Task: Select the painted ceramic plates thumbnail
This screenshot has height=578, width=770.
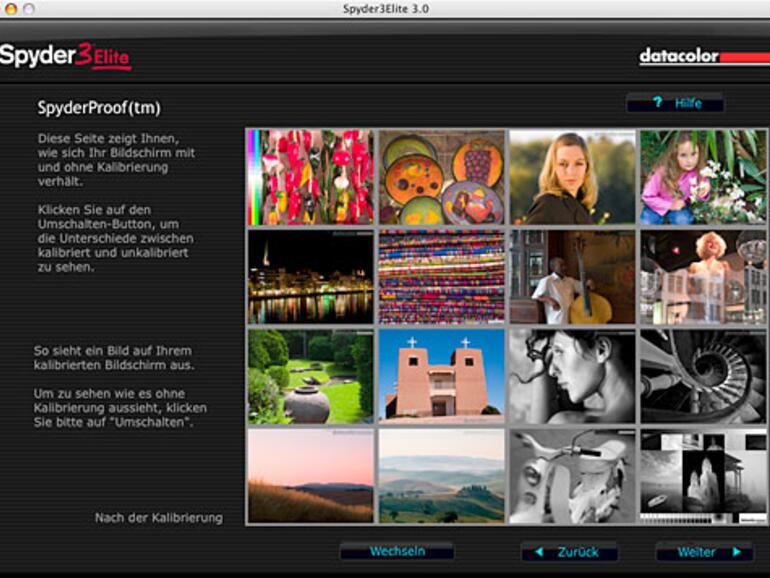Action: [441, 177]
